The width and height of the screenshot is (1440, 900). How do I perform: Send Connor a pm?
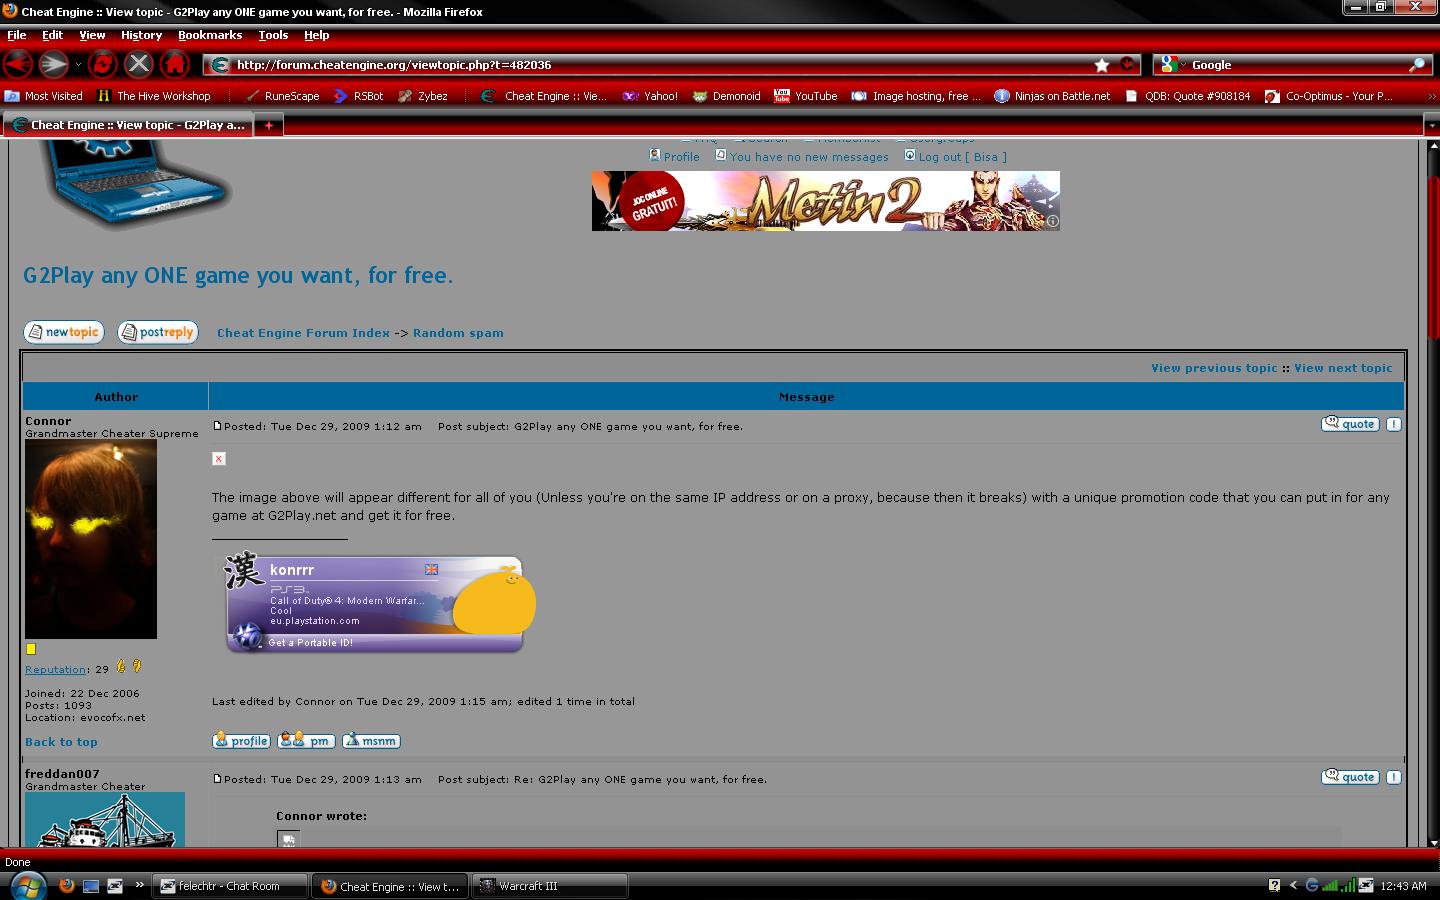click(x=306, y=741)
